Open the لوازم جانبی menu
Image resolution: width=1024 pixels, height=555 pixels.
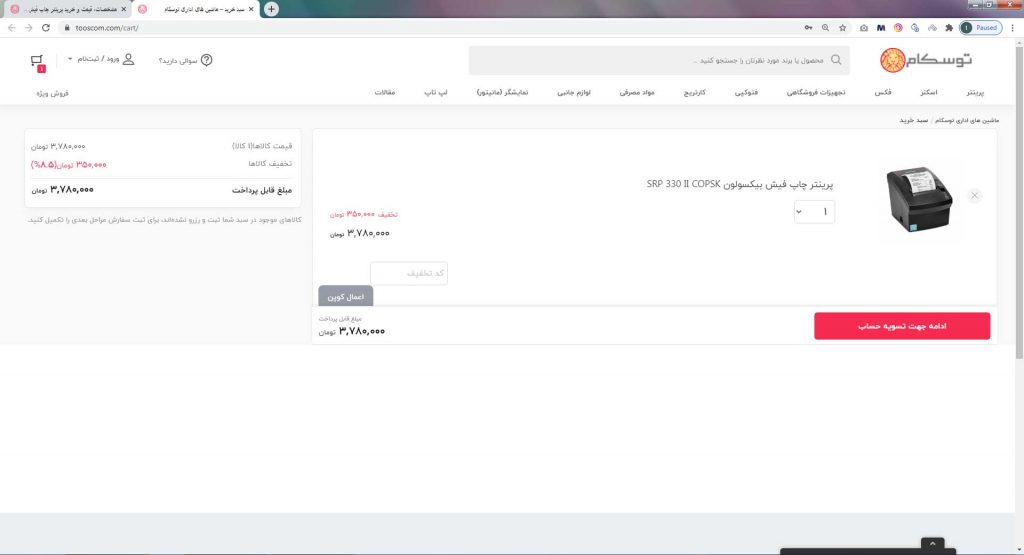click(x=573, y=93)
